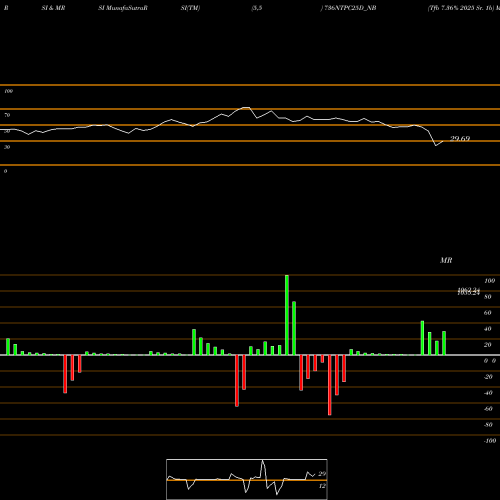The width and height of the screenshot is (500, 500).
Task: Click the '29' value in mini chart
Action: (322, 474)
